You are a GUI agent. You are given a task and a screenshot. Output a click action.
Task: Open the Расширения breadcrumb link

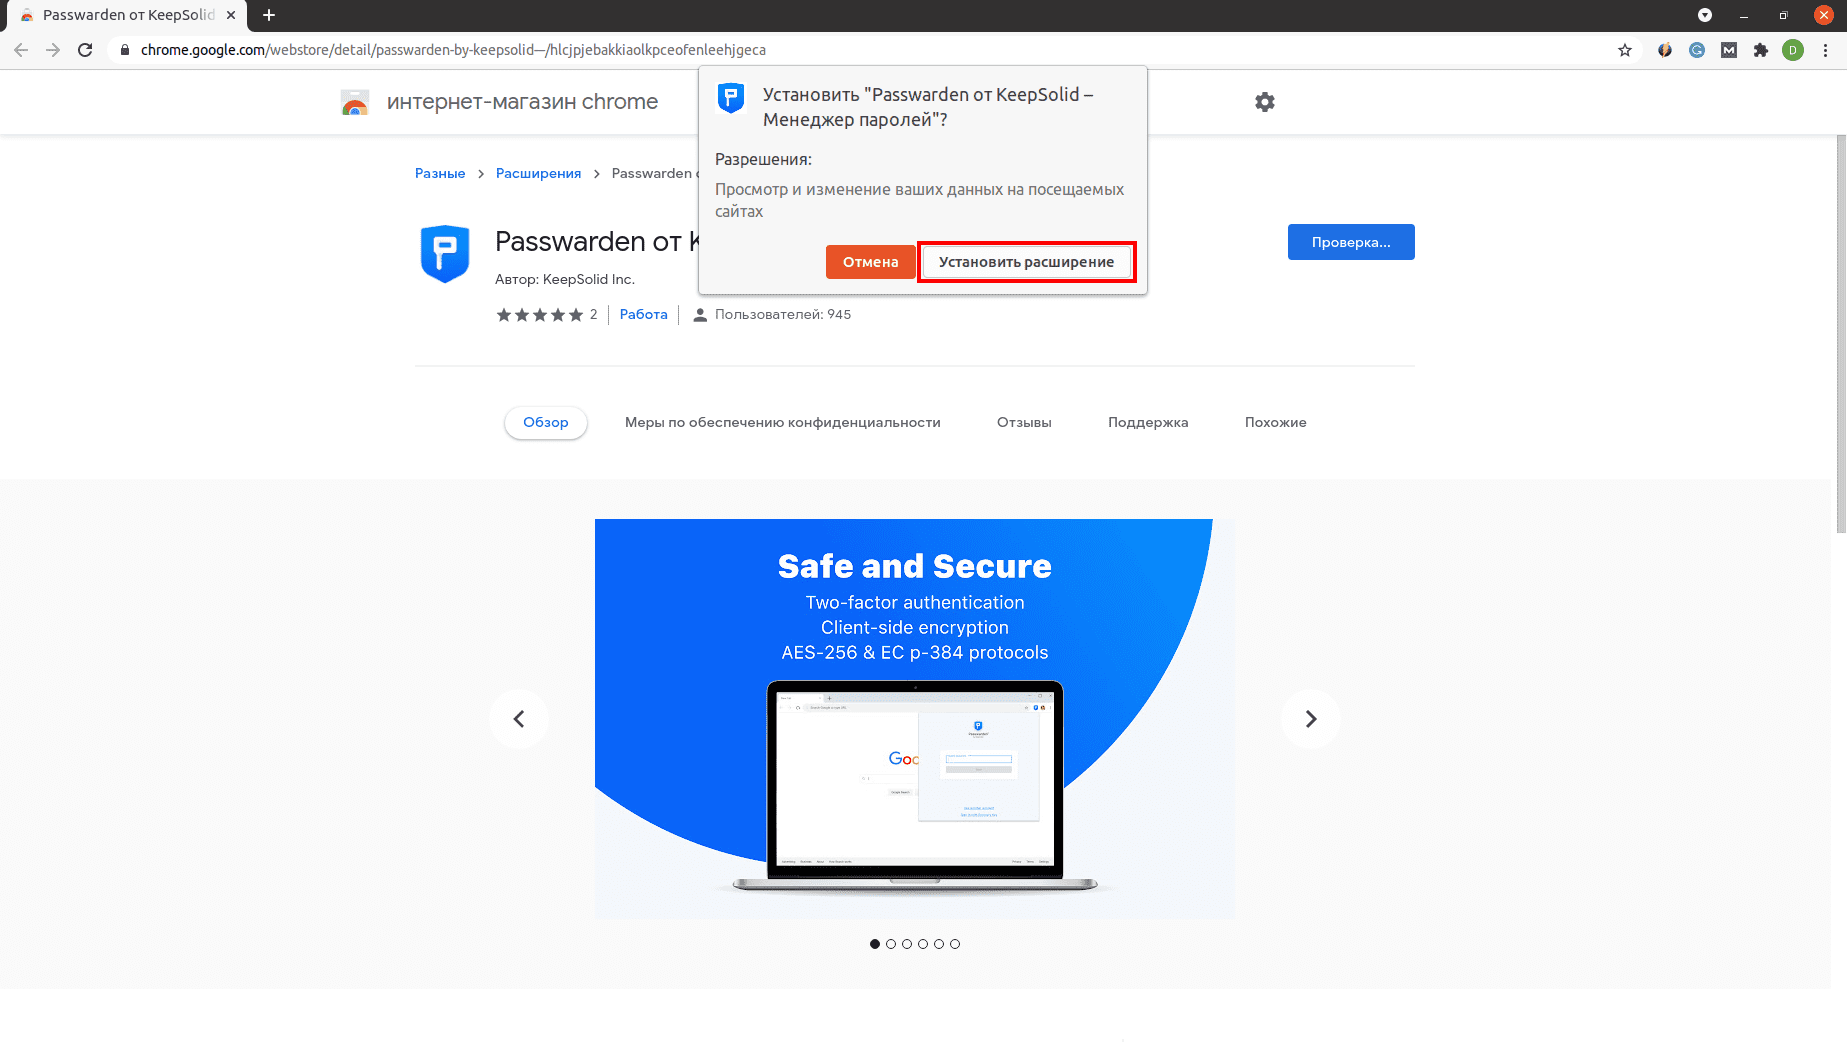coord(538,173)
